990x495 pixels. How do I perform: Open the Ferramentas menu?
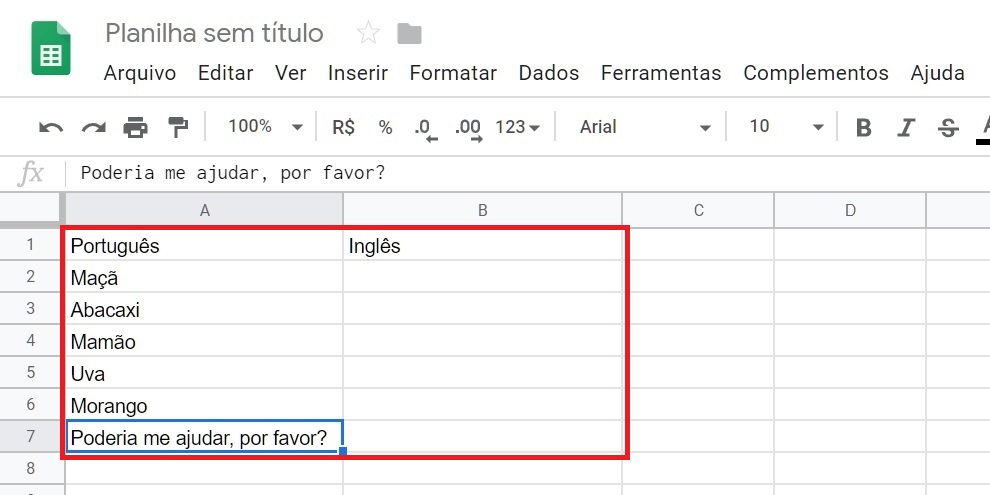[x=660, y=73]
